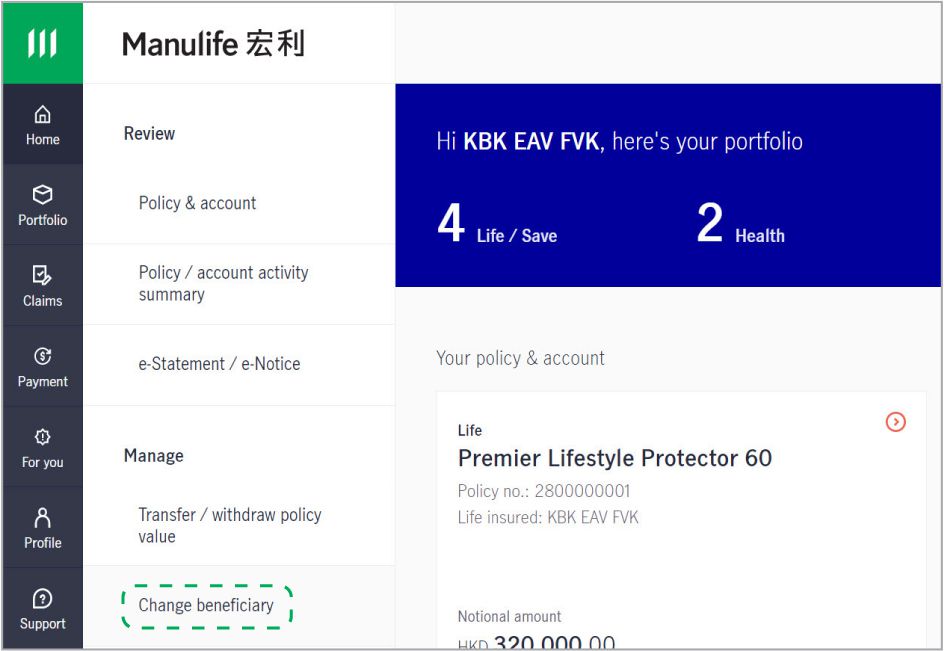Image resolution: width=944 pixels, height=651 pixels.
Task: Open the For you sidebar icon
Action: 42,447
